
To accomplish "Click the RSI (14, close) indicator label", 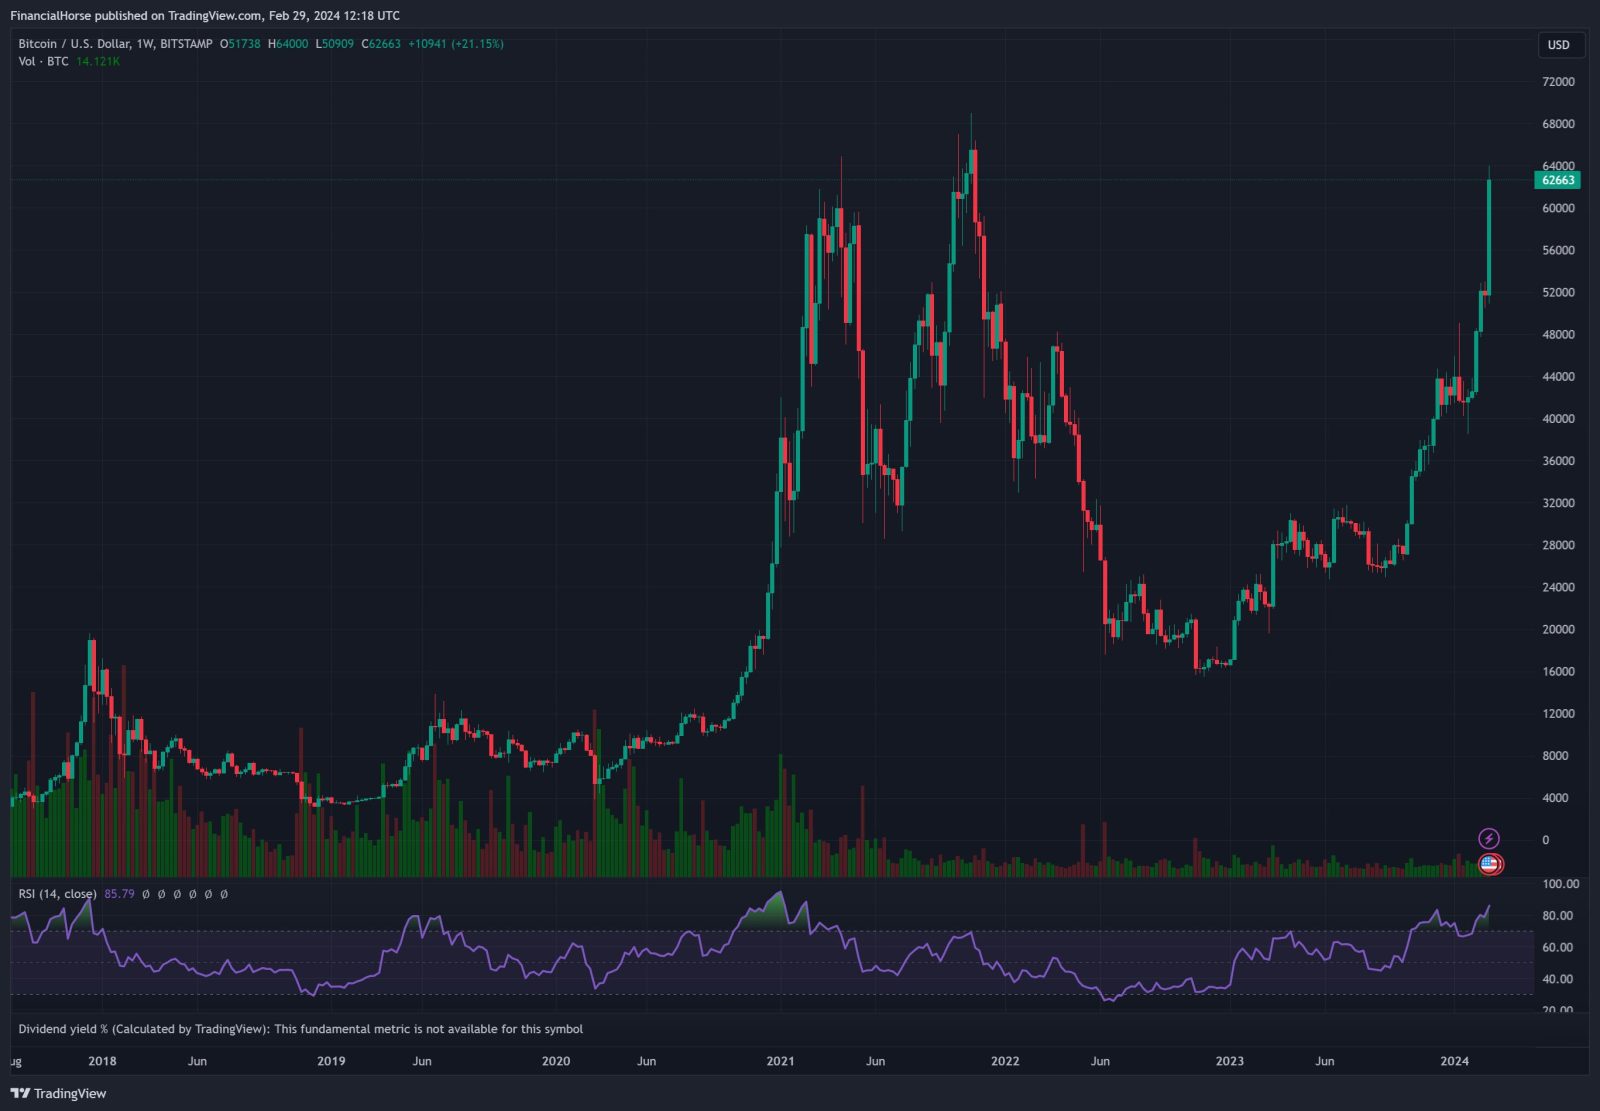I will pyautogui.click(x=58, y=894).
